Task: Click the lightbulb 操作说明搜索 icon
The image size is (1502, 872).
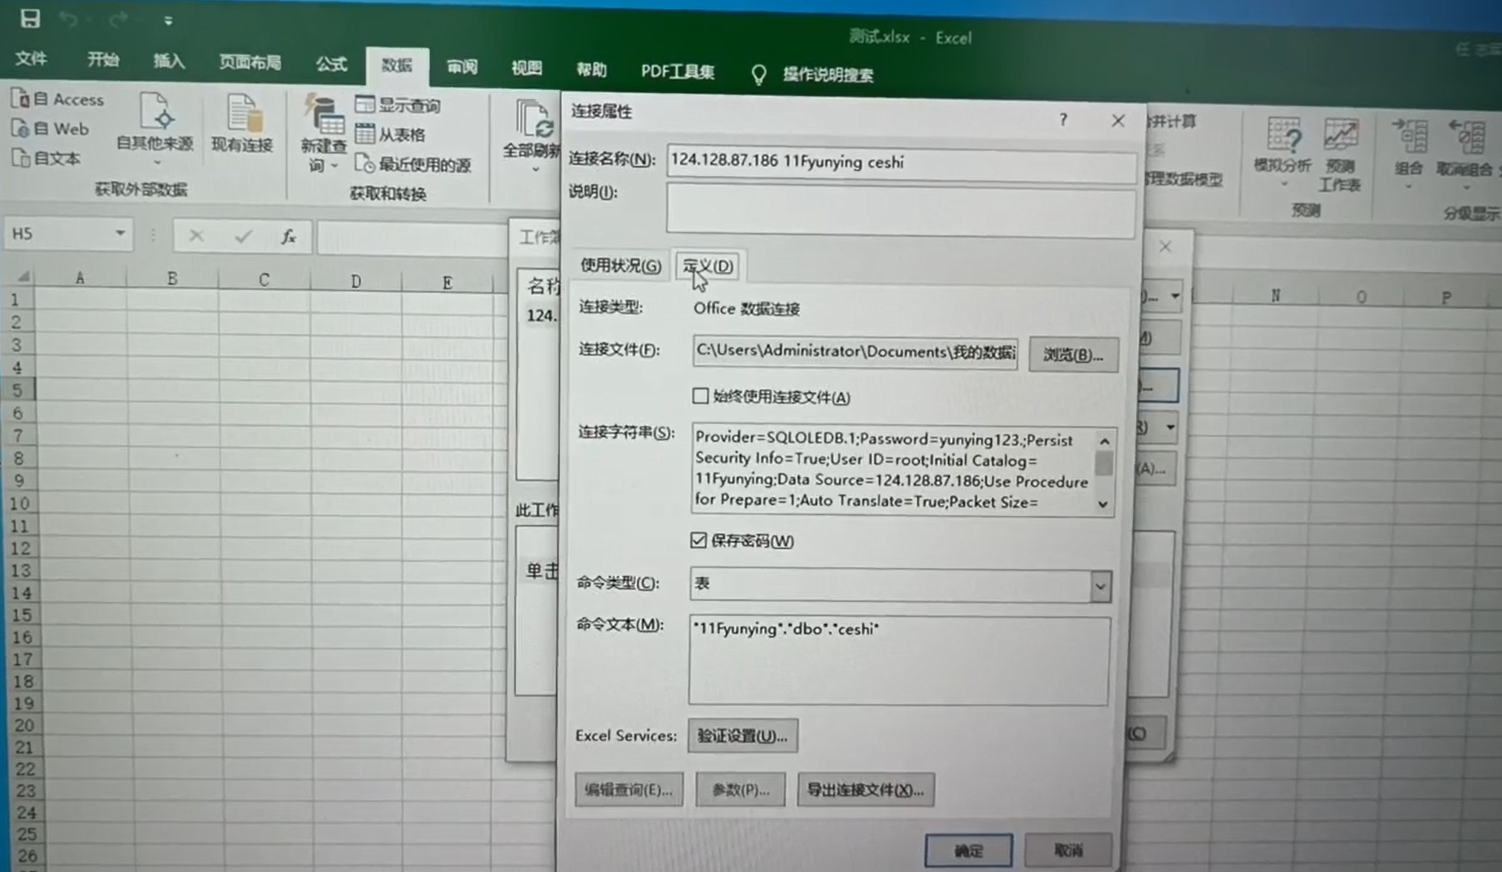Action: (759, 75)
